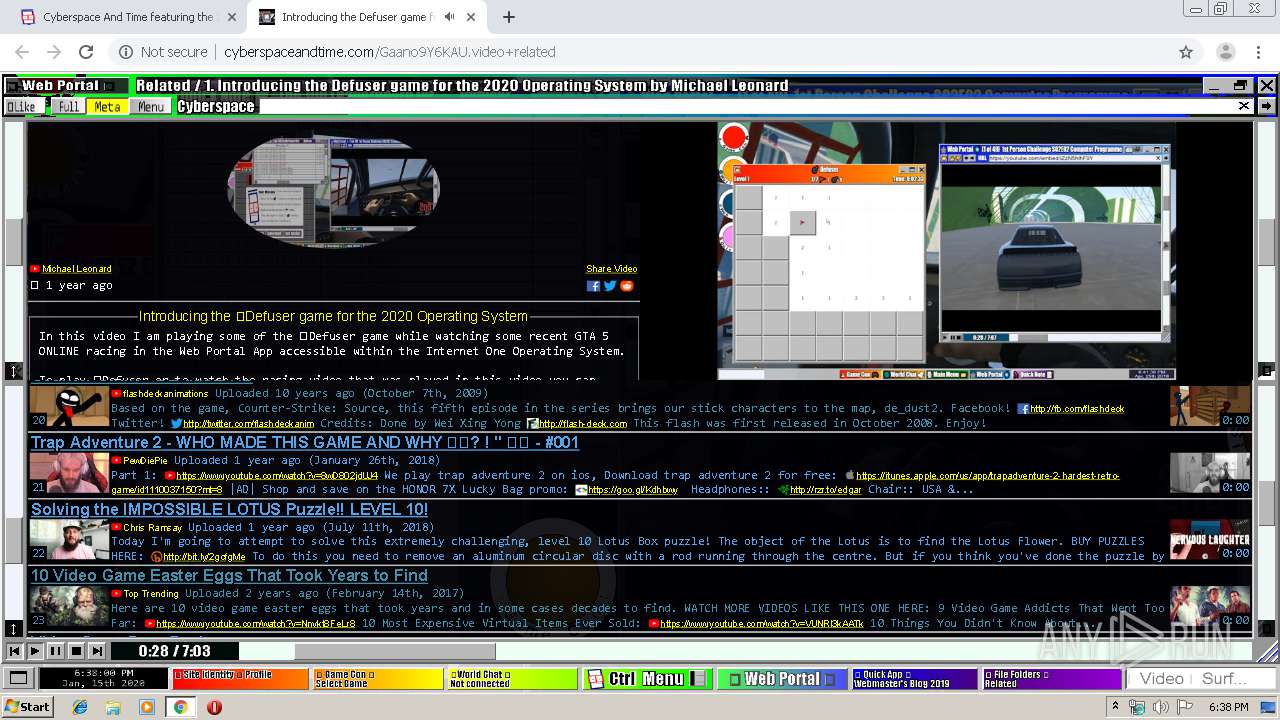This screenshot has width=1280, height=720.
Task: Open the bit.ly puzzle purchase link
Action: (204, 557)
